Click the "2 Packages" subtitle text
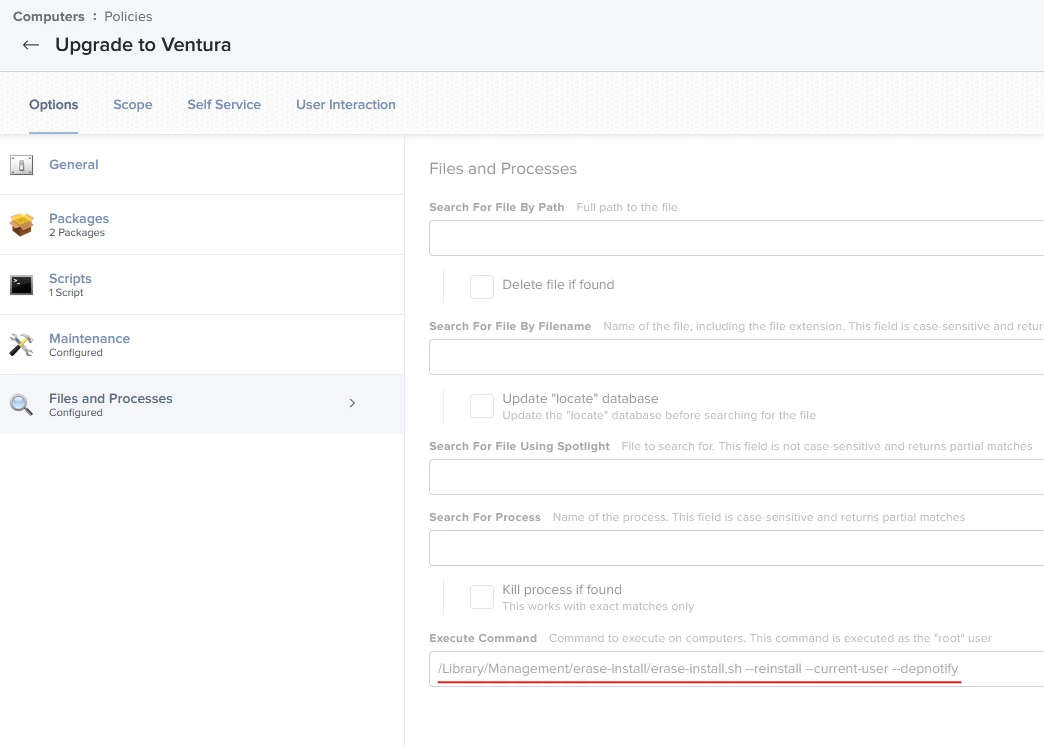 click(77, 232)
